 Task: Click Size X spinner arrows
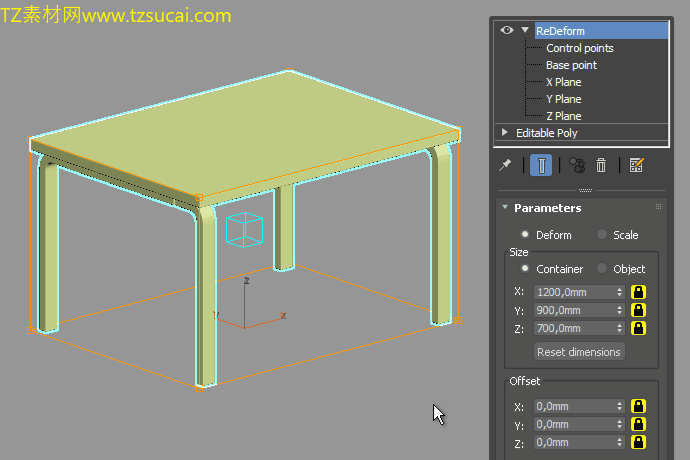point(620,292)
